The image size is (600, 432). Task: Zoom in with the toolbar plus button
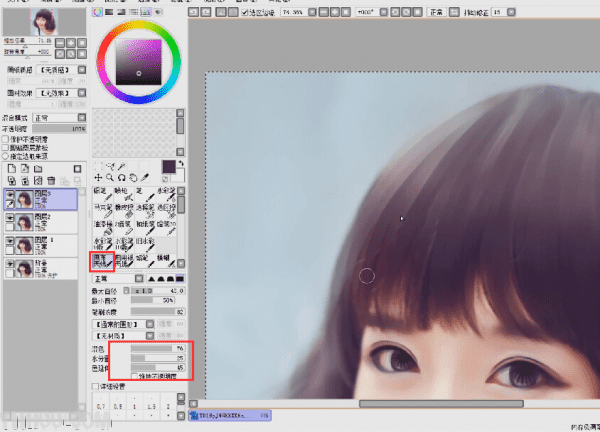pyautogui.click(x=335, y=12)
